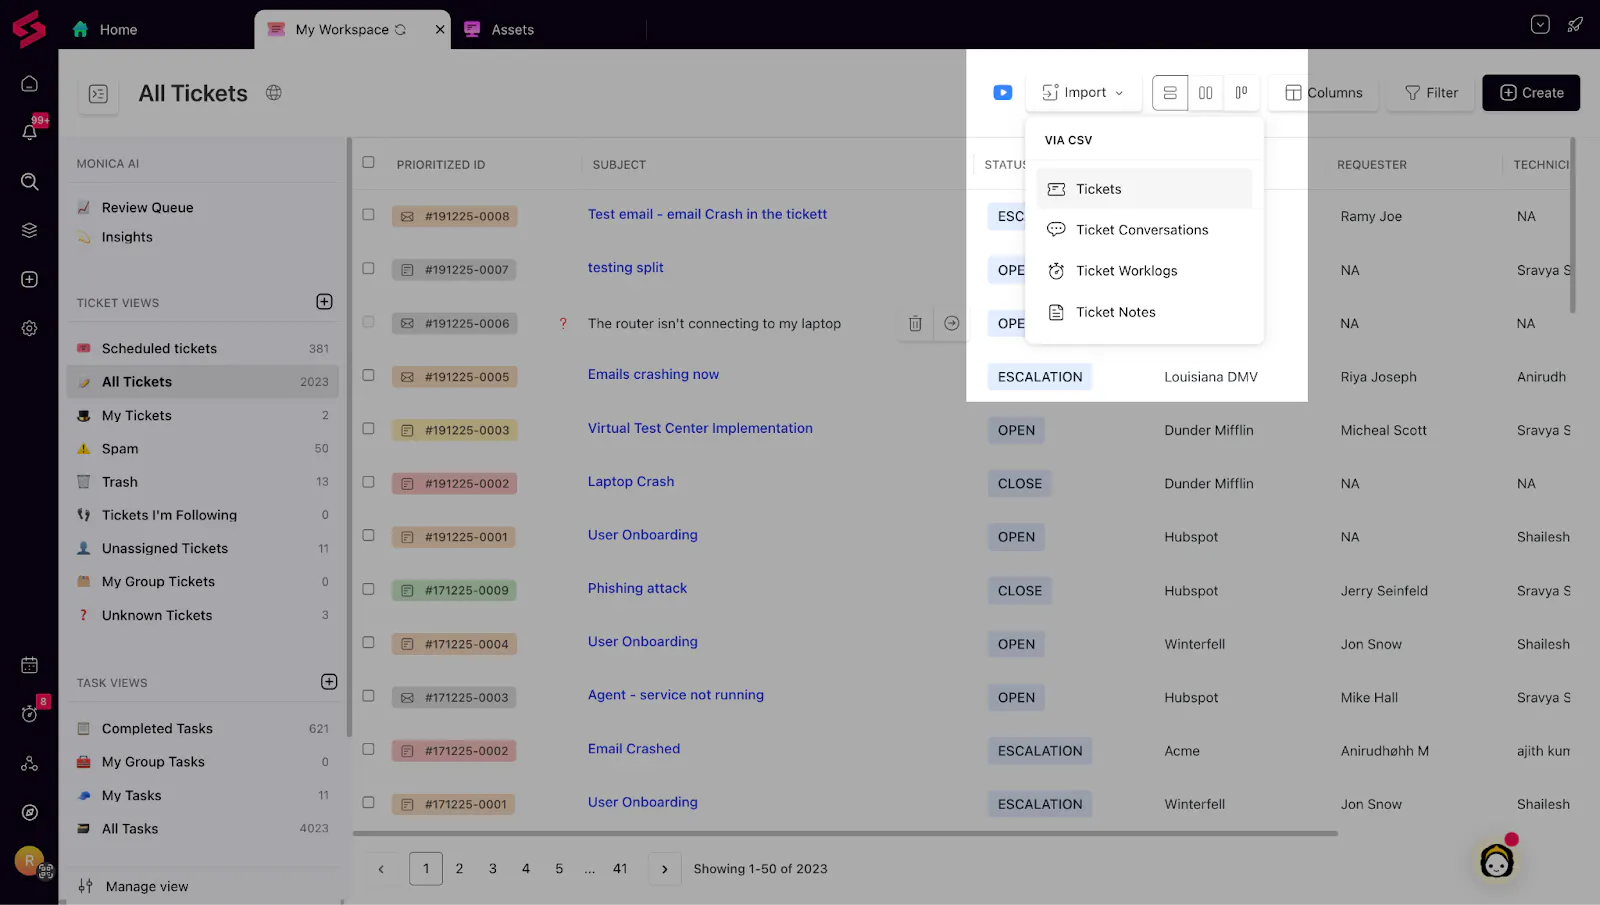Click the horizontal scrollbar below the table

coord(845,833)
